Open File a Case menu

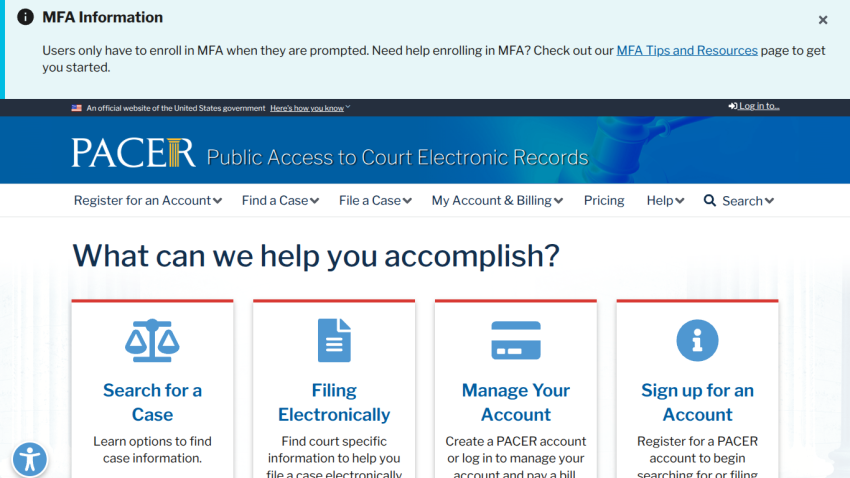pyautogui.click(x=375, y=201)
